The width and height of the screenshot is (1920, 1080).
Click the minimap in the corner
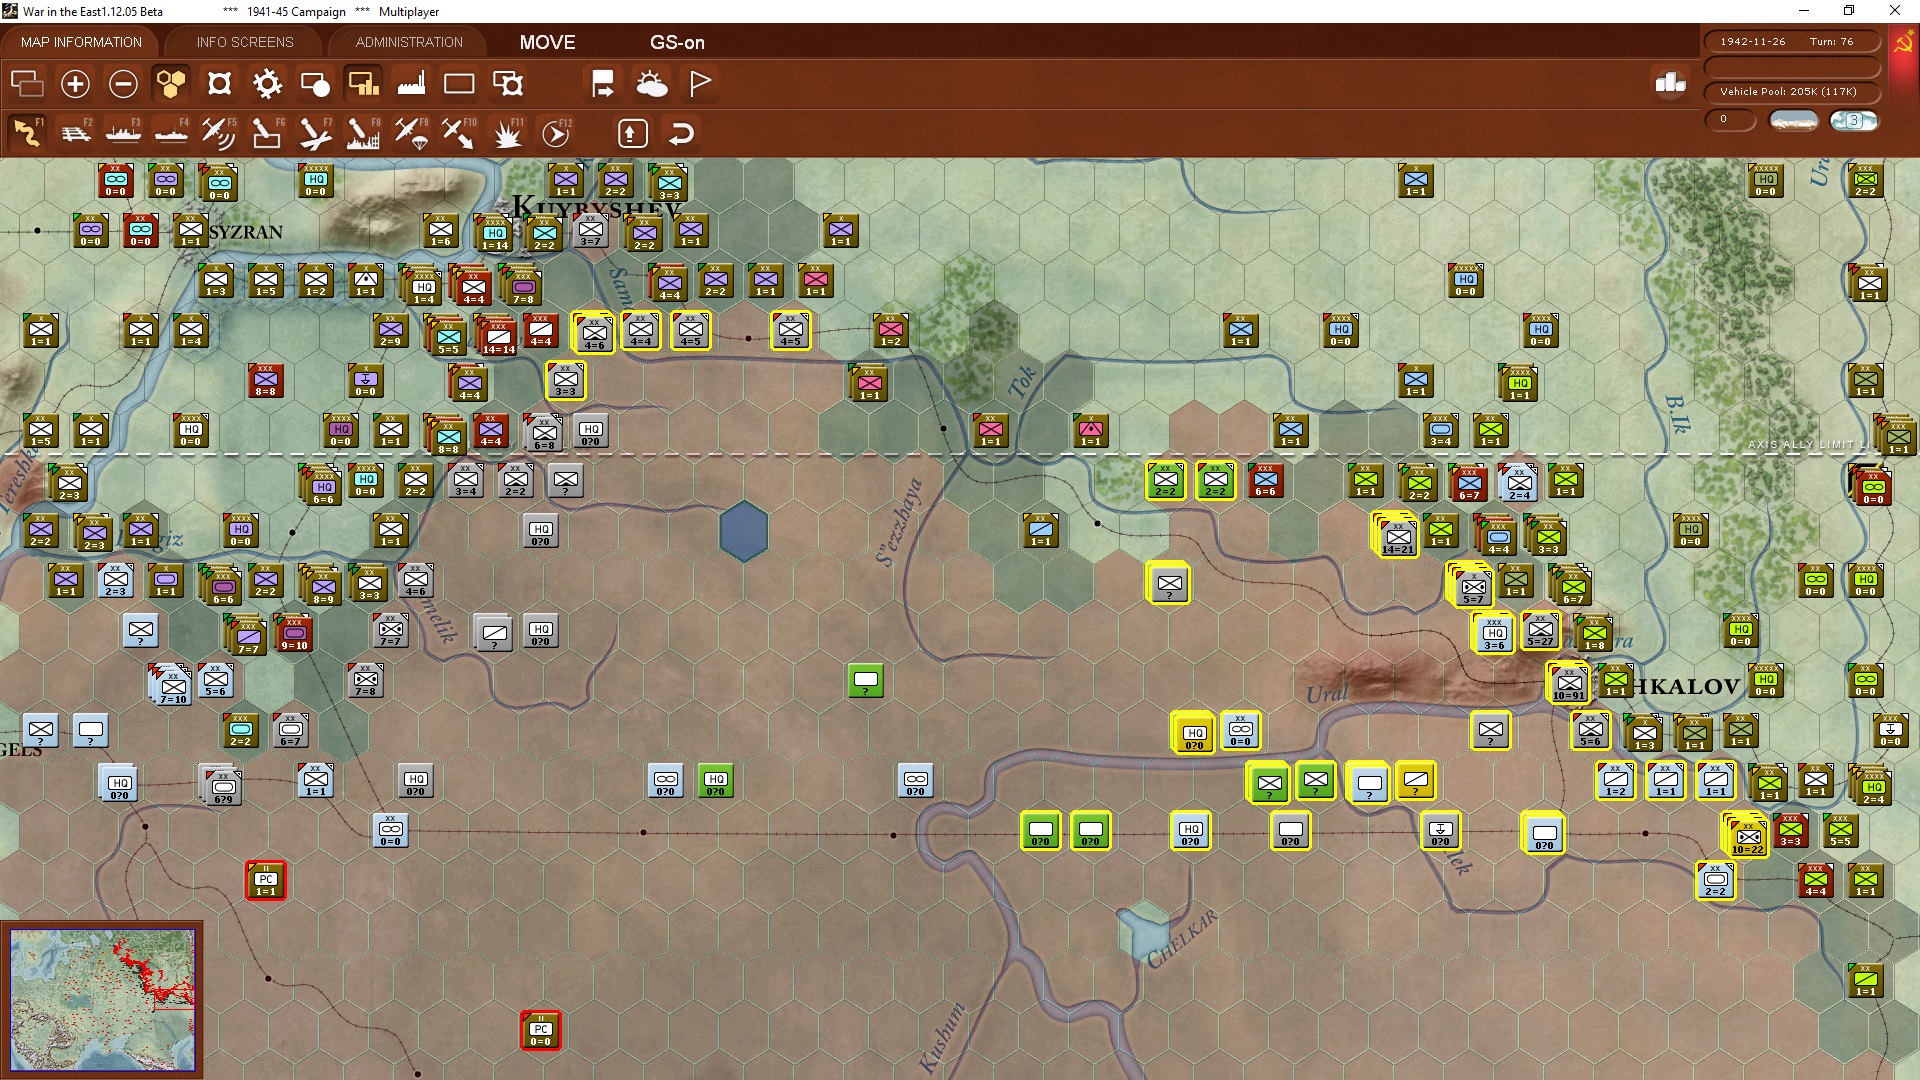coord(102,999)
